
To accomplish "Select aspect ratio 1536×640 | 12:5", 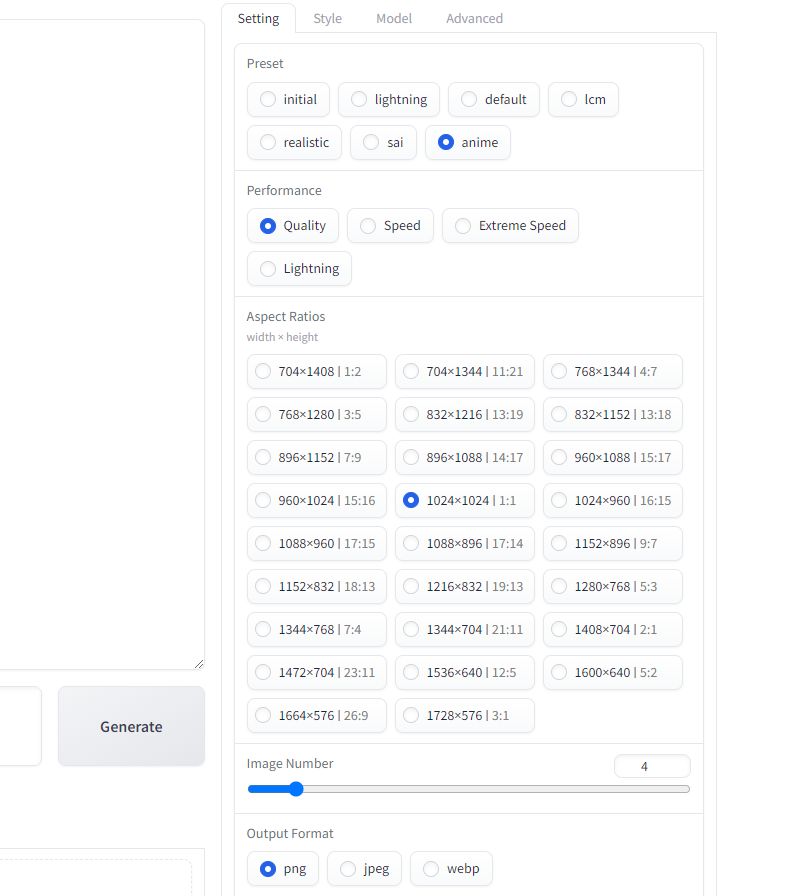I will 464,673.
